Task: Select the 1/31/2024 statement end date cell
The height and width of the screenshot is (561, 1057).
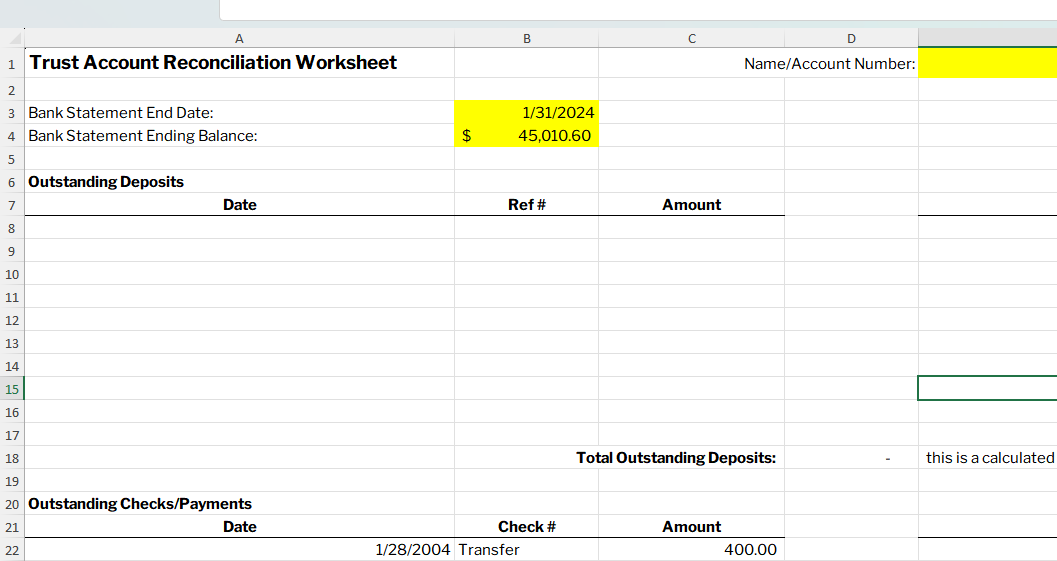Action: (x=526, y=113)
